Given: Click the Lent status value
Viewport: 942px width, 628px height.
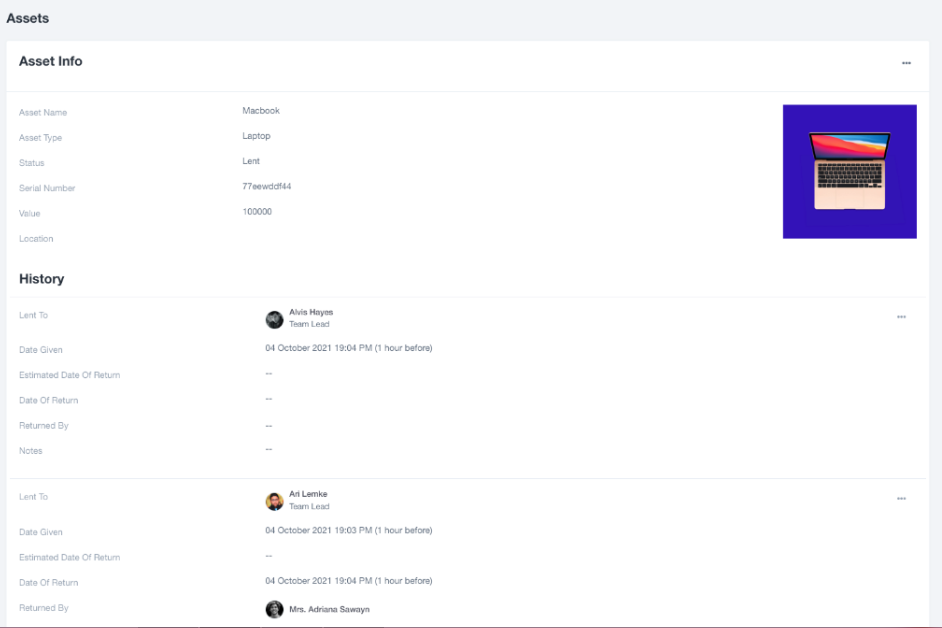Looking at the screenshot, I should (251, 161).
